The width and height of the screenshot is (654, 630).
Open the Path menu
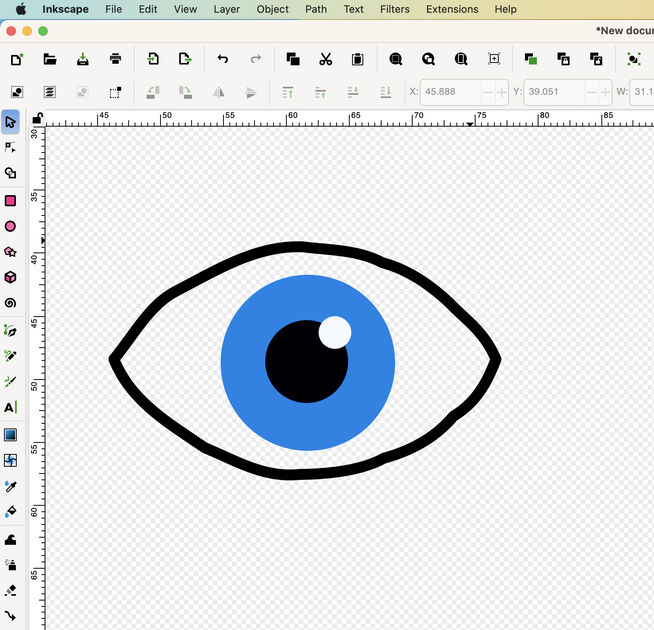[x=316, y=9]
